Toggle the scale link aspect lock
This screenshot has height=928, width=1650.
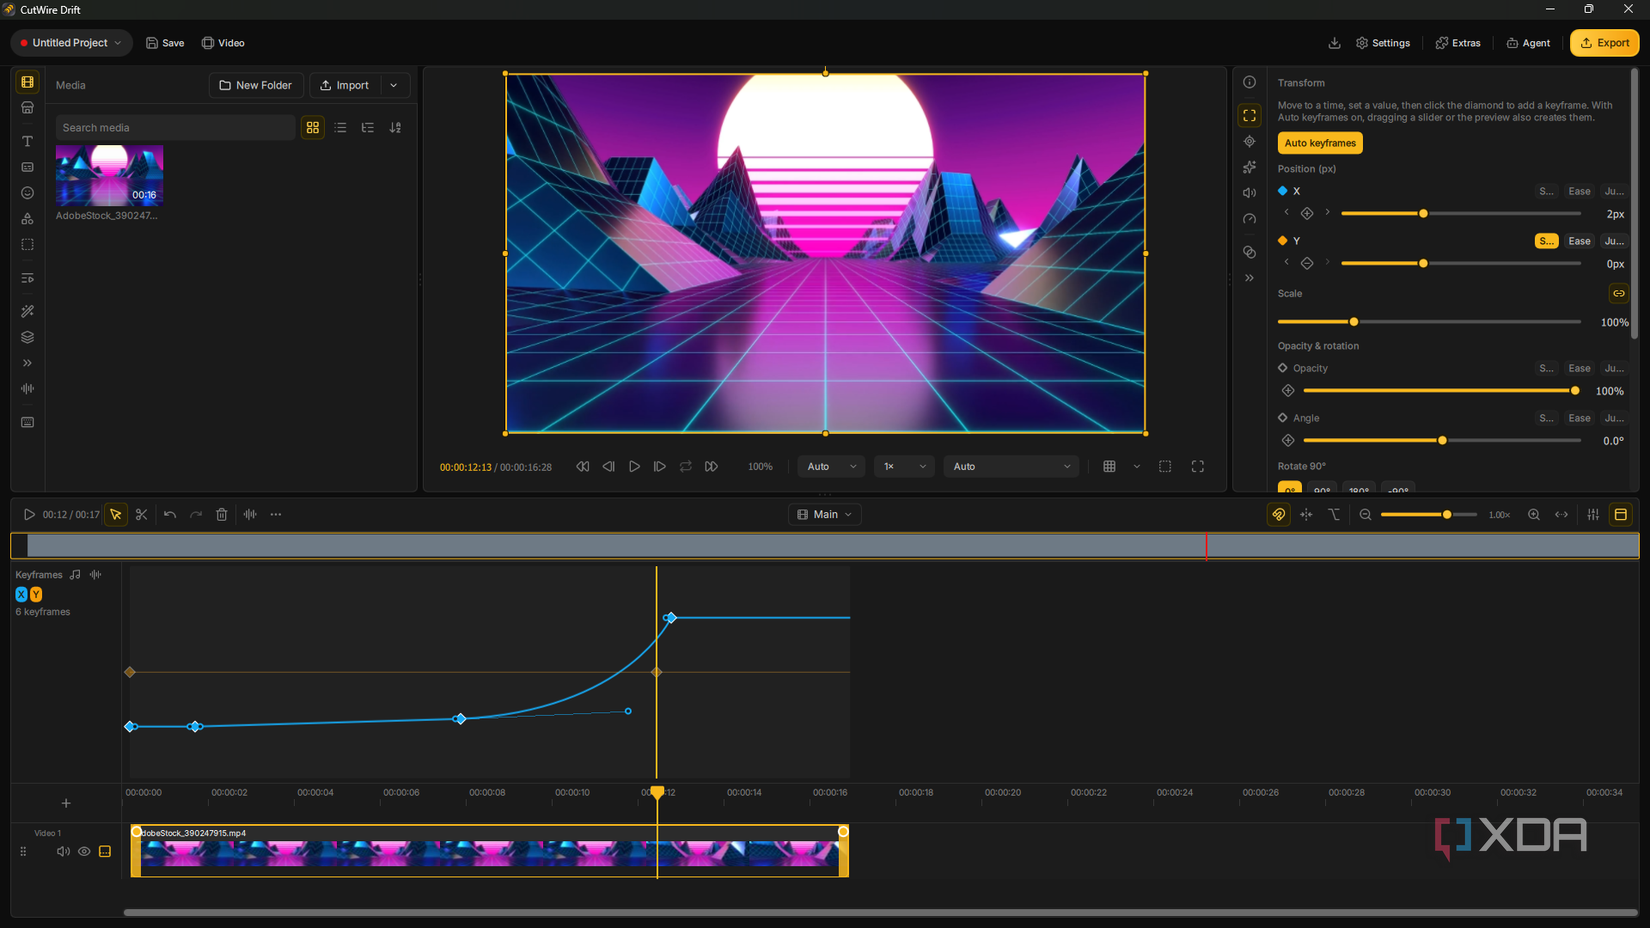[1618, 293]
